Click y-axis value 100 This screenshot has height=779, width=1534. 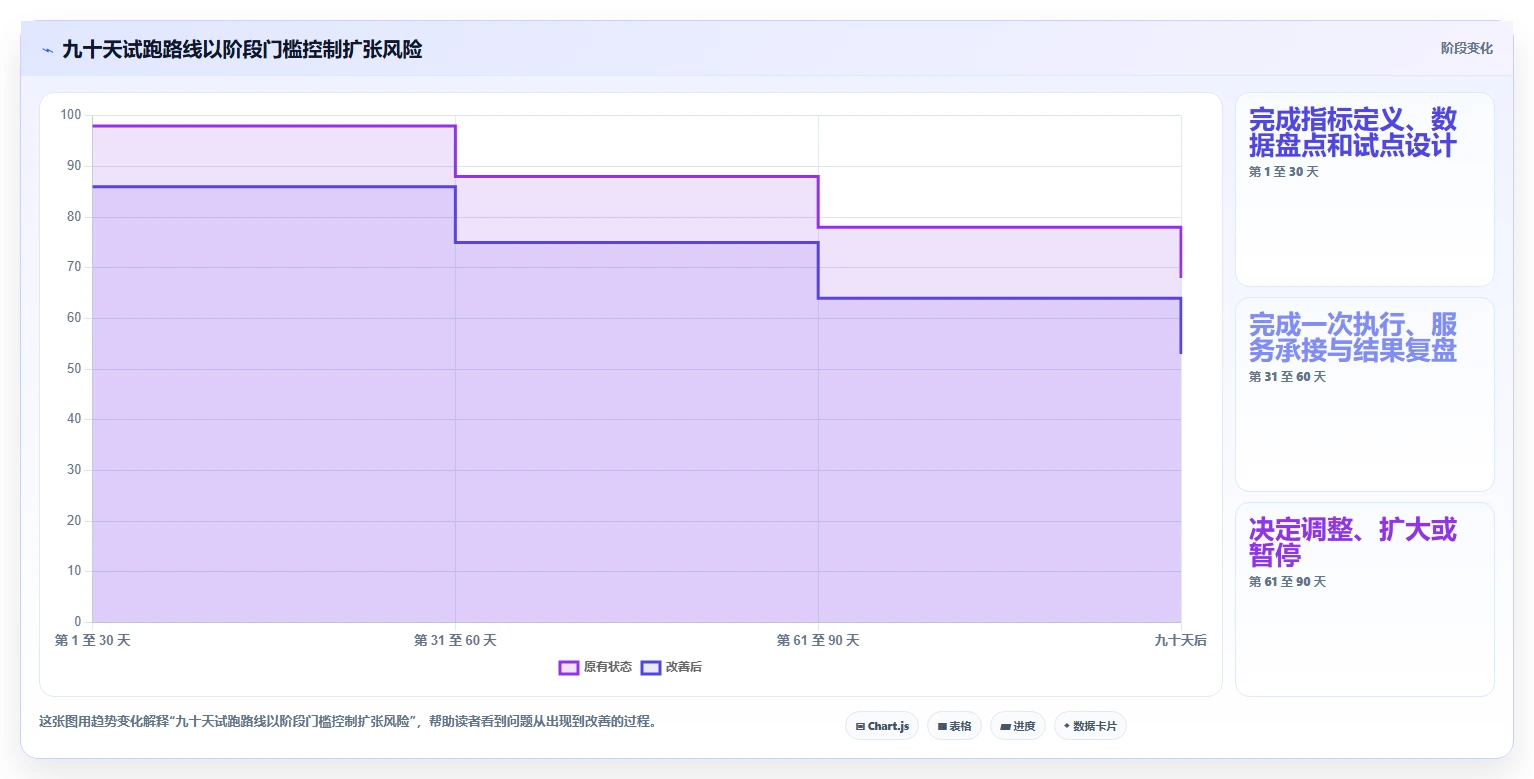click(71, 115)
